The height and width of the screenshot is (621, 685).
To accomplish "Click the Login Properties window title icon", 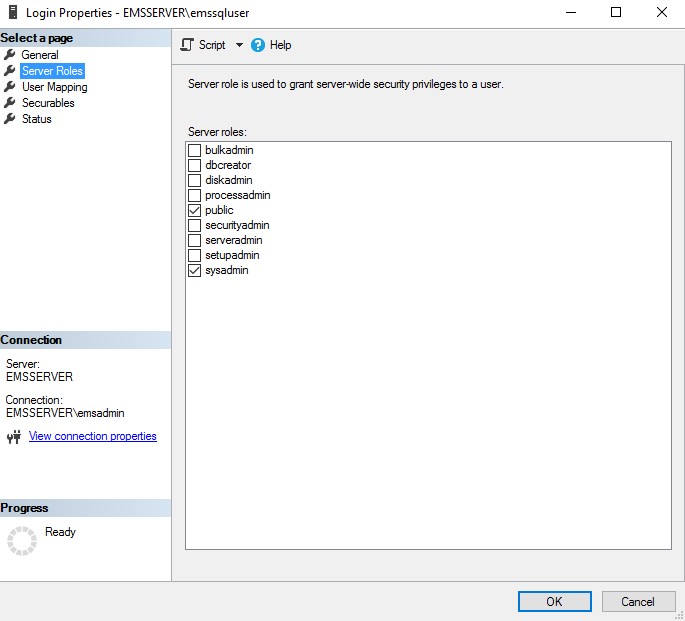I will click(14, 12).
